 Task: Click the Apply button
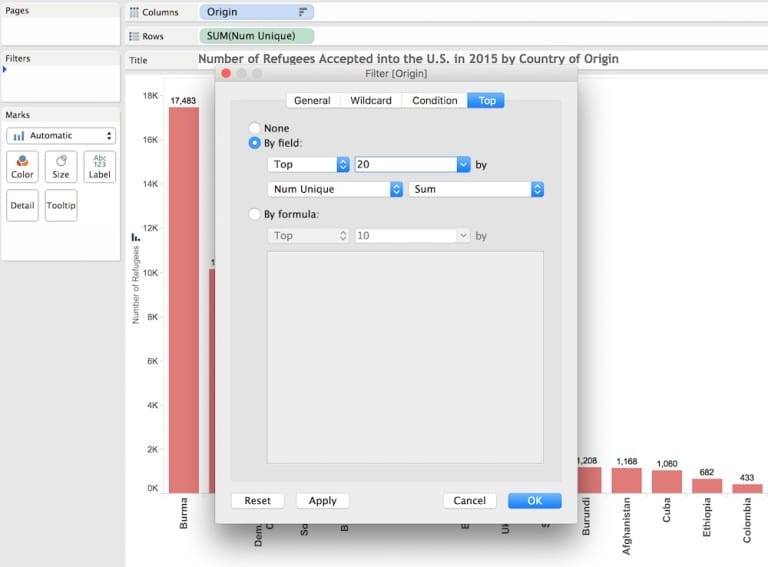point(322,500)
